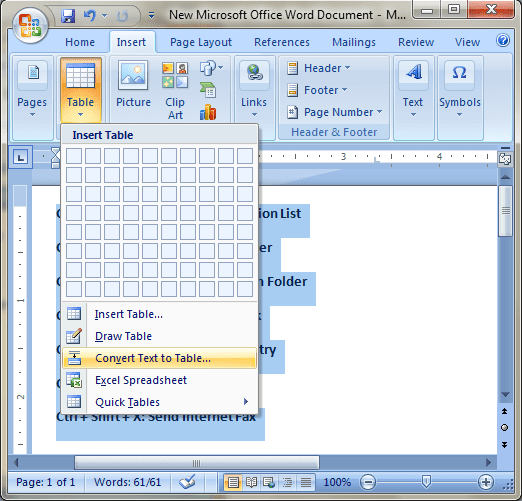The width and height of the screenshot is (522, 501).
Task: Click the Page Number icon
Action: click(x=292, y=112)
